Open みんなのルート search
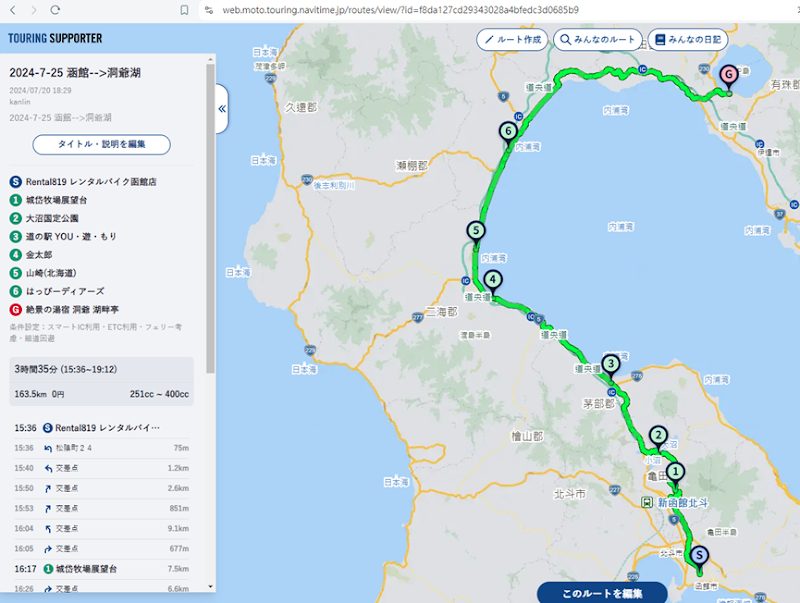This screenshot has height=603, width=800. [598, 40]
